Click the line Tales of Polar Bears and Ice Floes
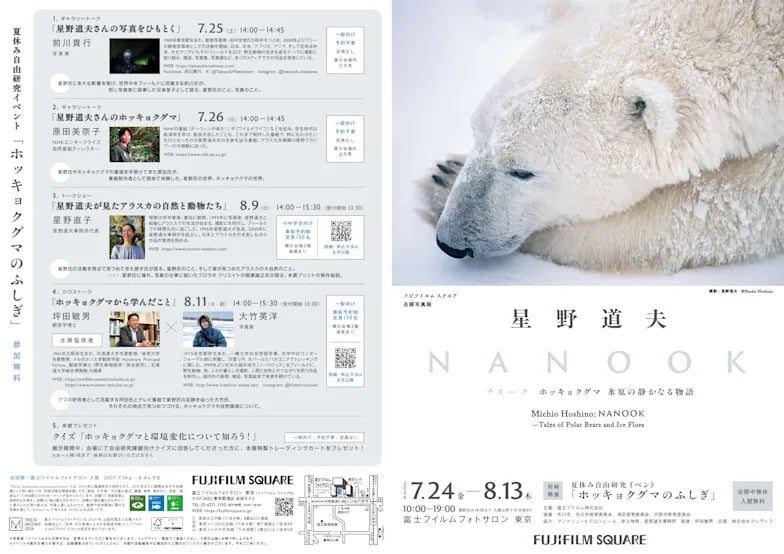Image resolution: width=784 pixels, height=554 pixels. tap(590, 424)
